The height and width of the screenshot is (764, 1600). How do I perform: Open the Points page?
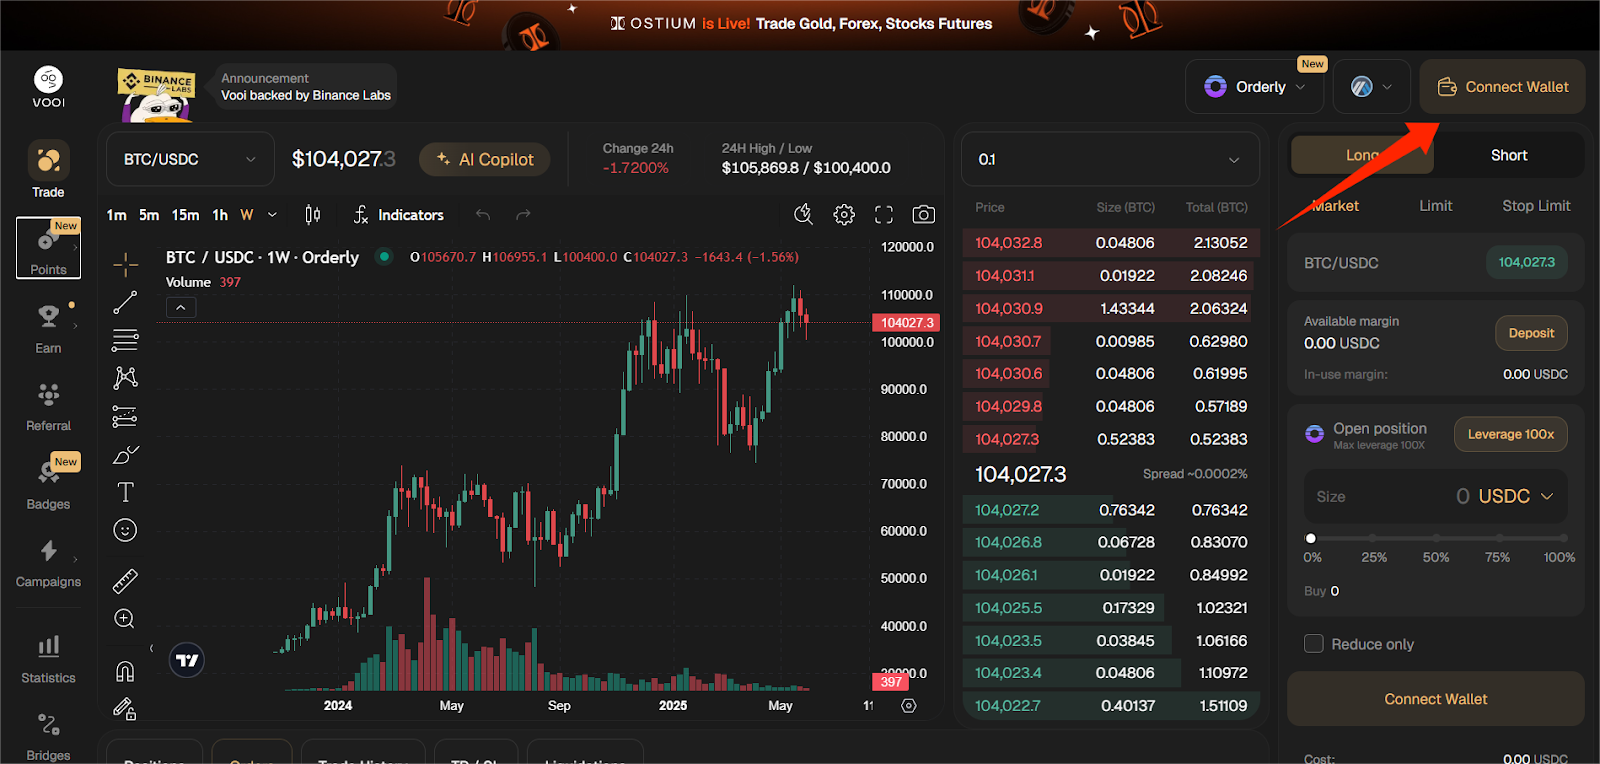pos(48,248)
